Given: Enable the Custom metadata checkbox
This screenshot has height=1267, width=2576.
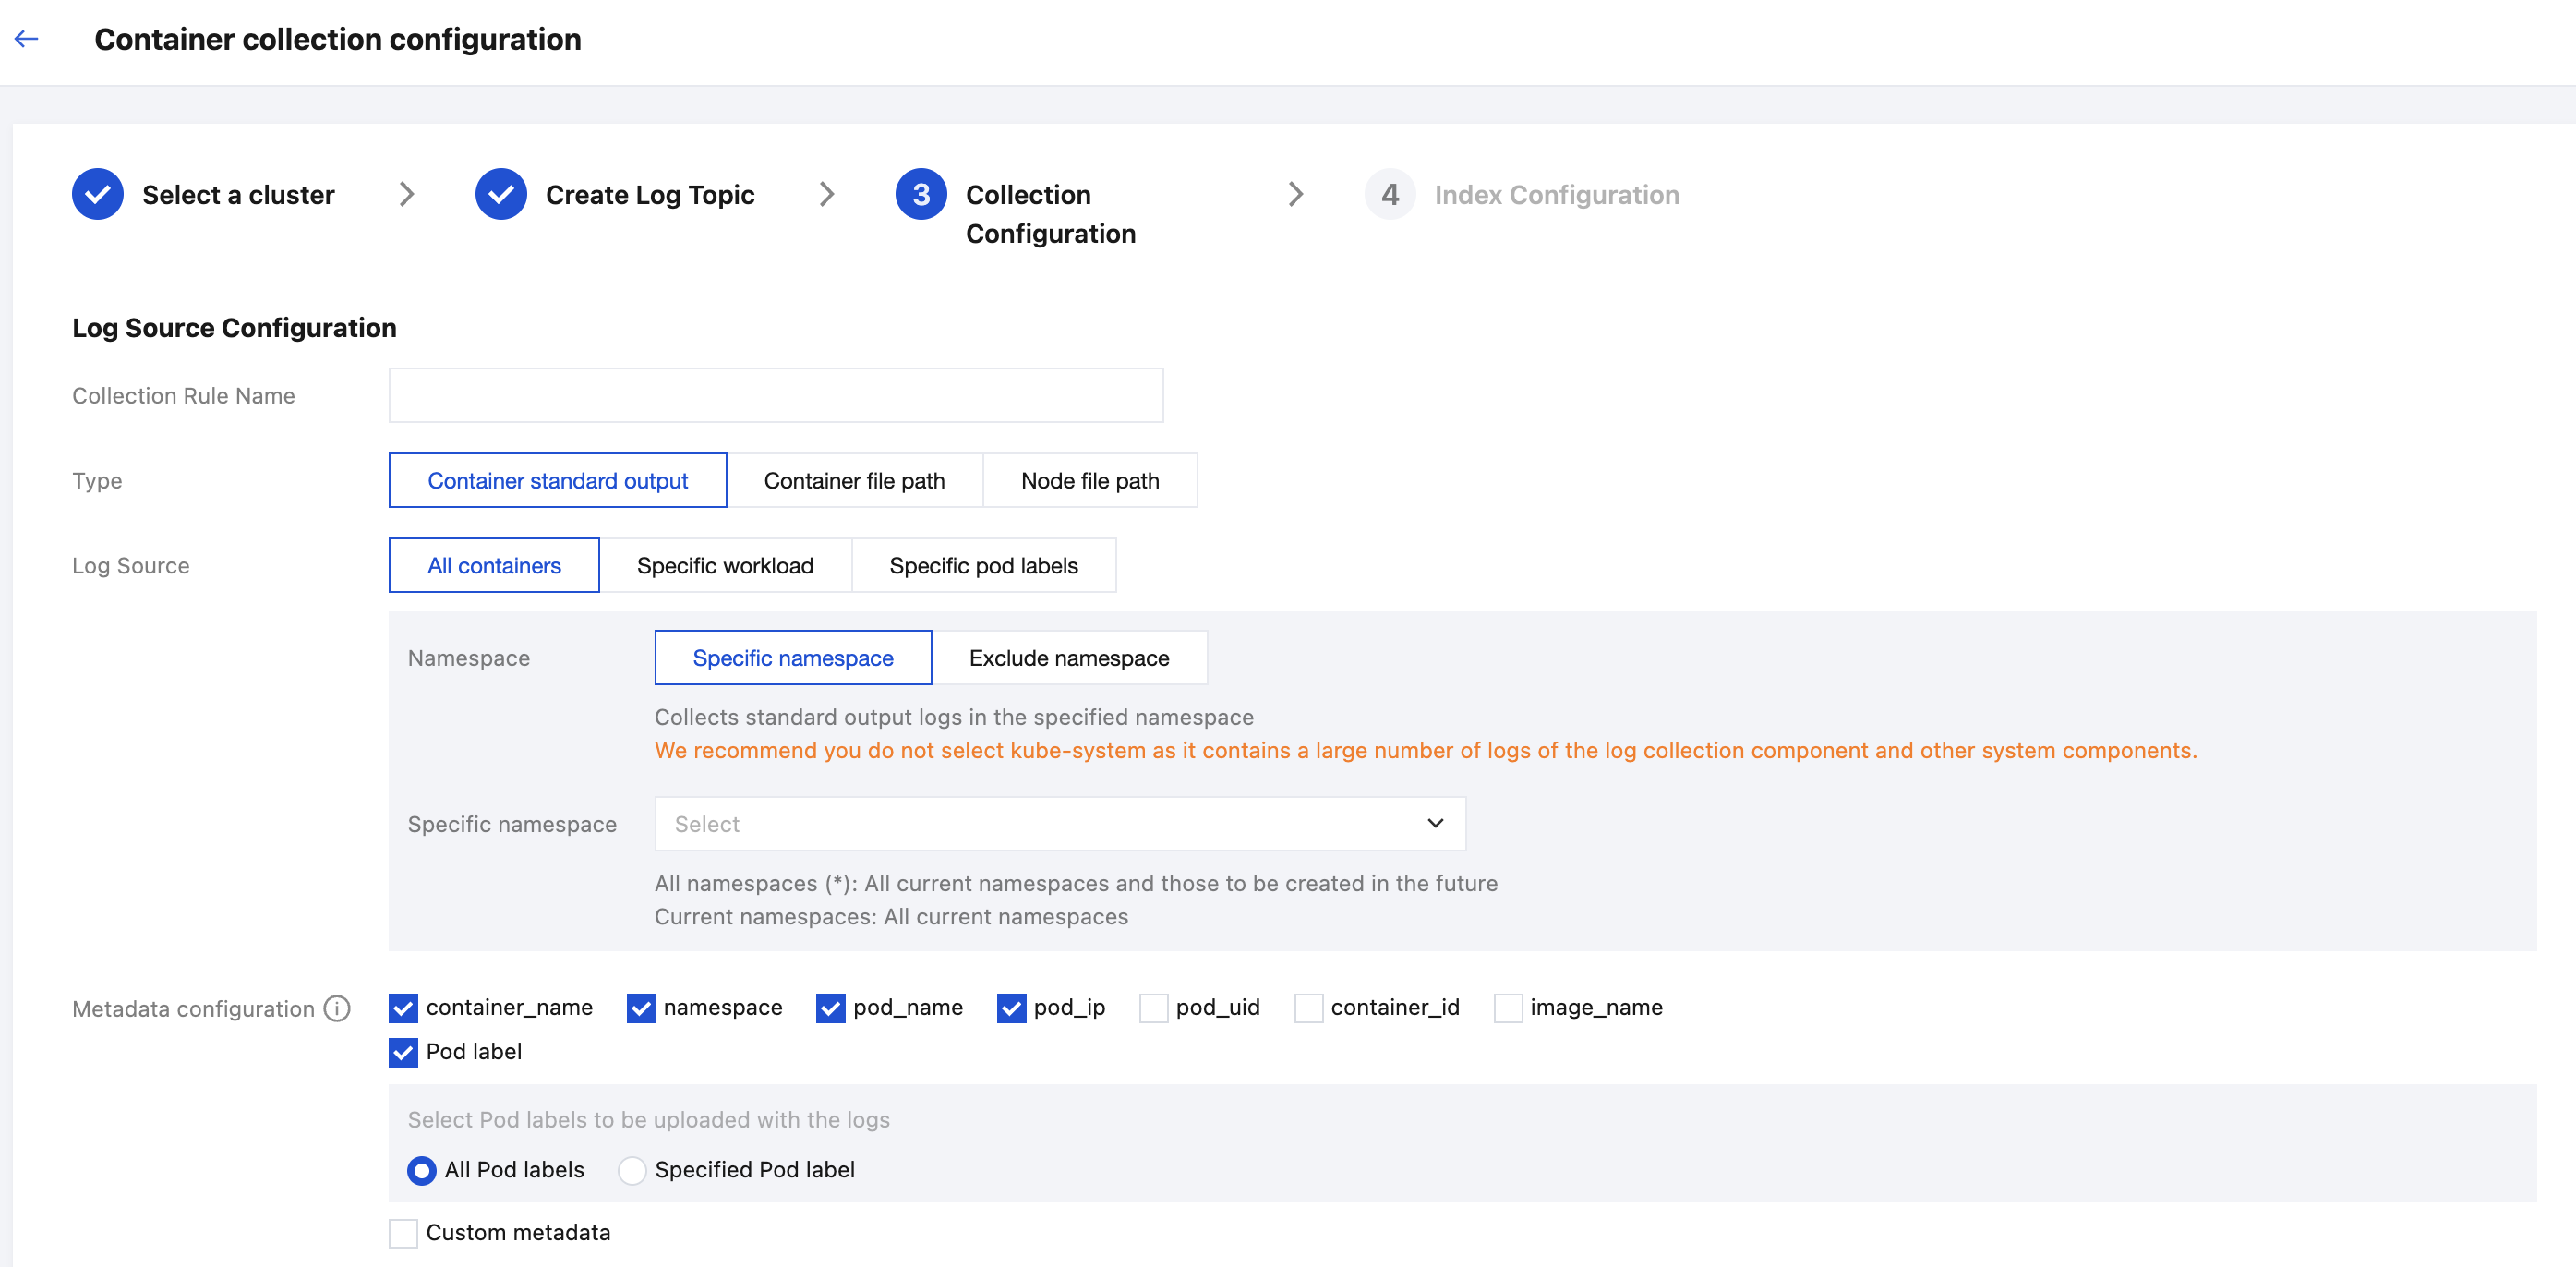Looking at the screenshot, I should click(403, 1233).
